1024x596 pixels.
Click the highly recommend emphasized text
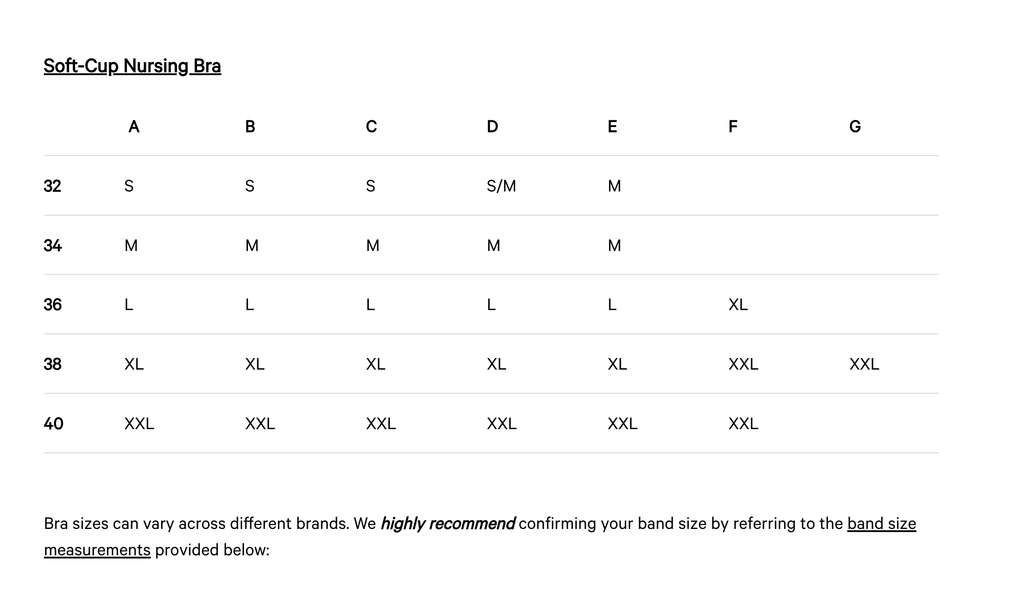[x=447, y=524]
